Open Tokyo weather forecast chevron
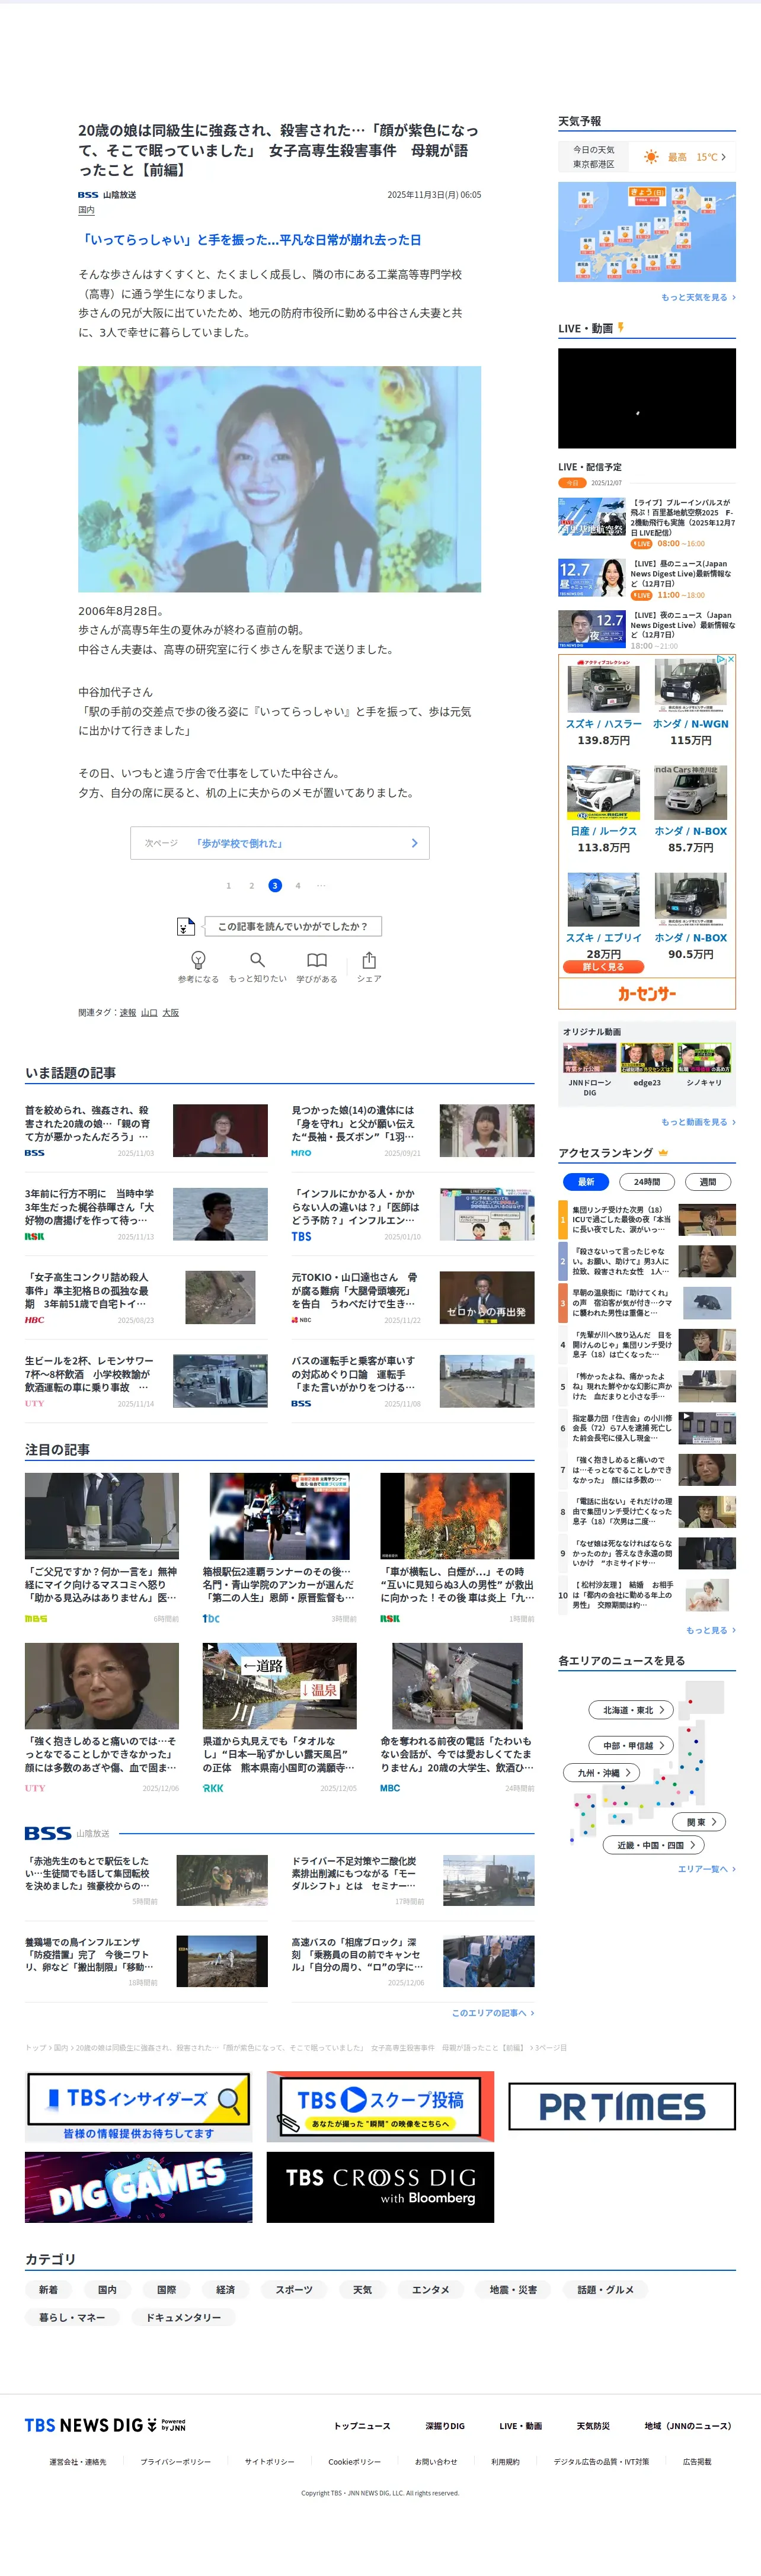 pos(724,157)
